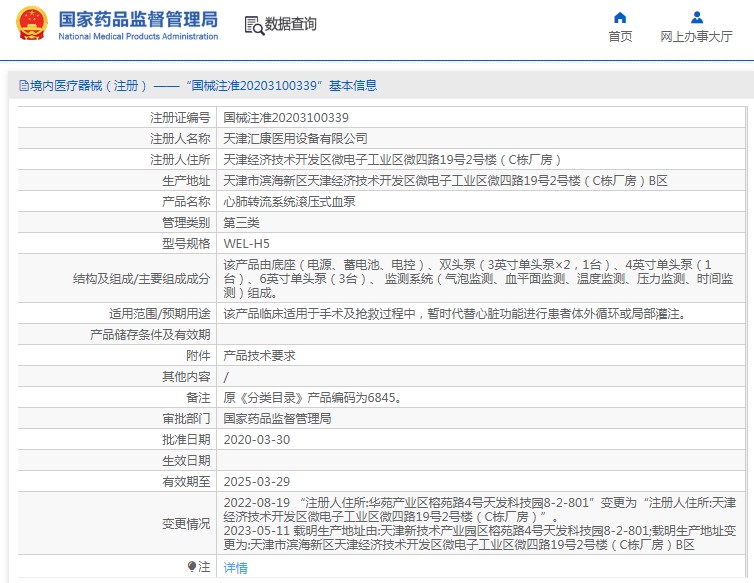Click the 管理类别 row label
The height and width of the screenshot is (583, 754).
tap(186, 223)
